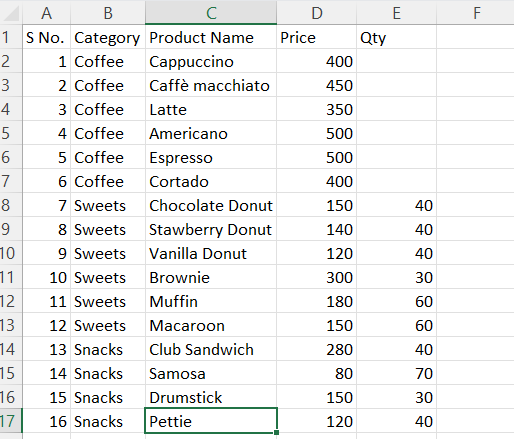Screen dimensions: 514x439
Task: Select Samosa's price 80
Action: [316, 373]
